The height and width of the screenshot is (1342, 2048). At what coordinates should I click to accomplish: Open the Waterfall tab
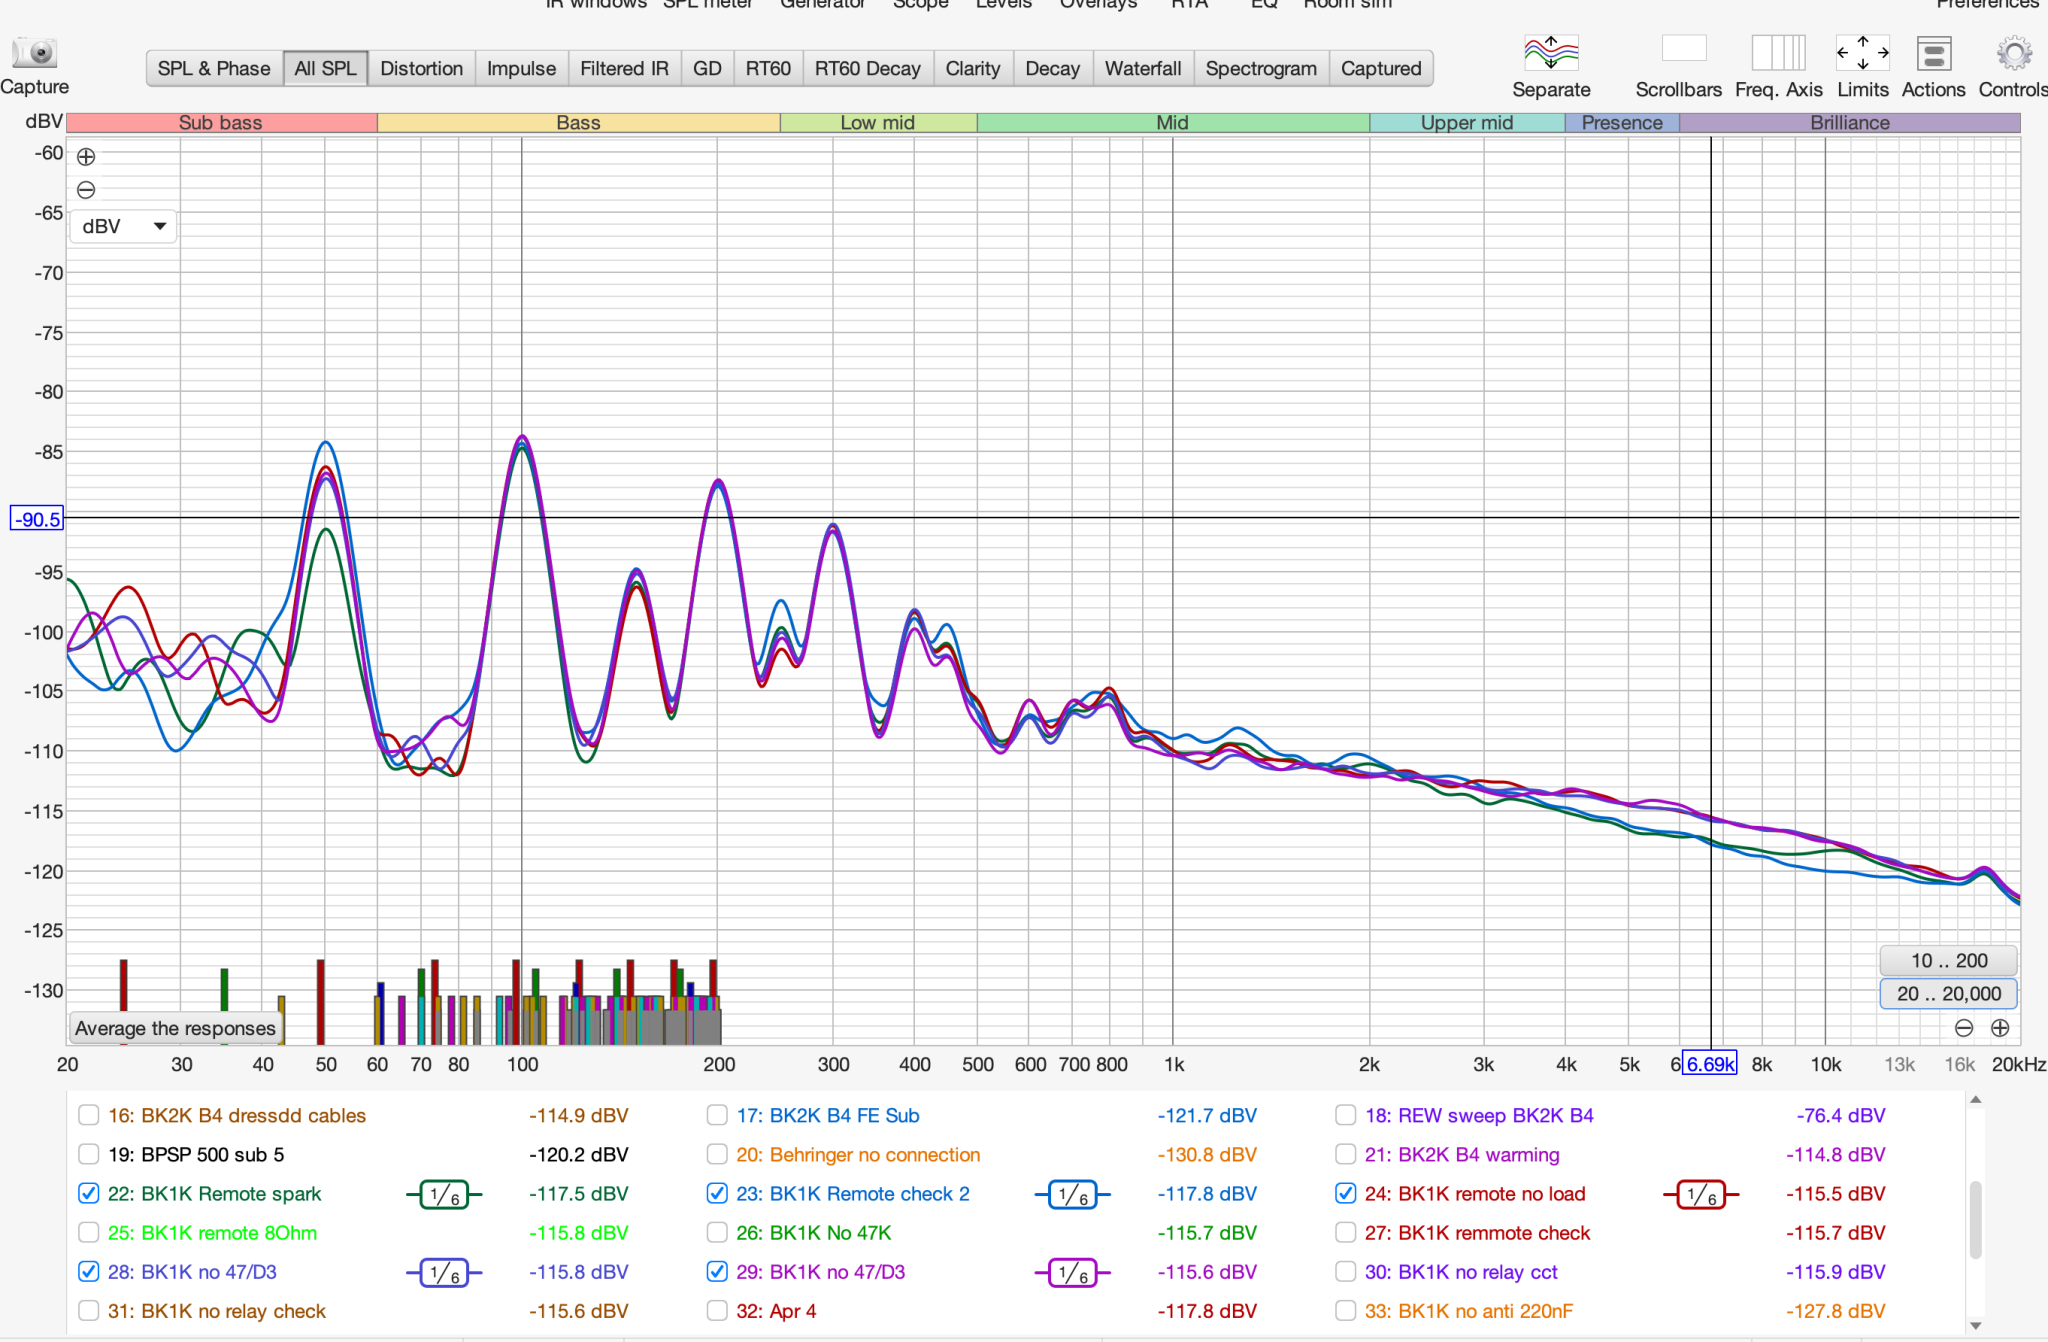click(1143, 68)
